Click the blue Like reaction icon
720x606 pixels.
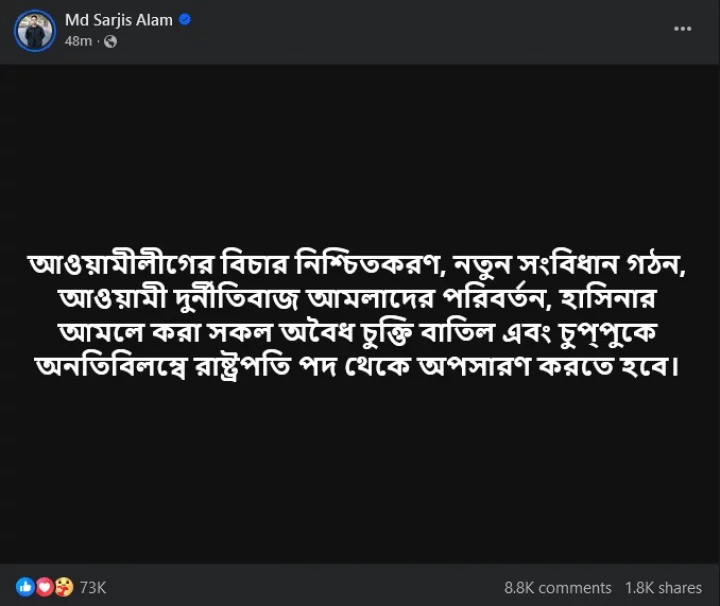coord(25,587)
